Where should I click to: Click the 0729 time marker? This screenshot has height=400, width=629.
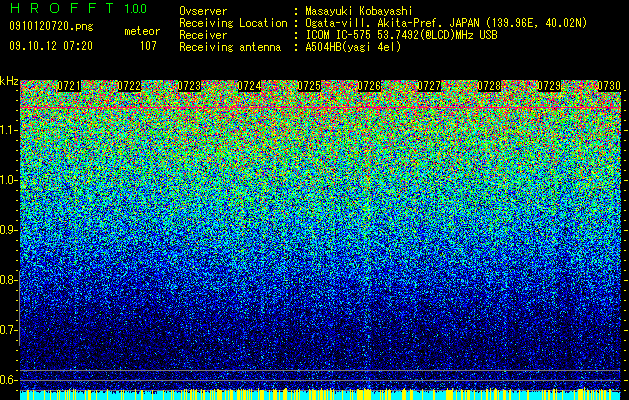pos(549,86)
